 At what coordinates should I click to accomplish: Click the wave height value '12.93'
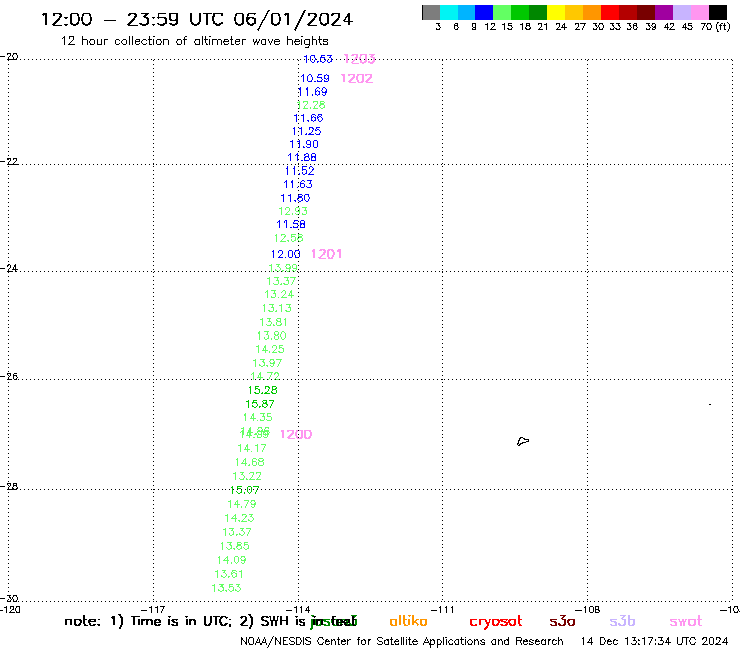coord(293,211)
